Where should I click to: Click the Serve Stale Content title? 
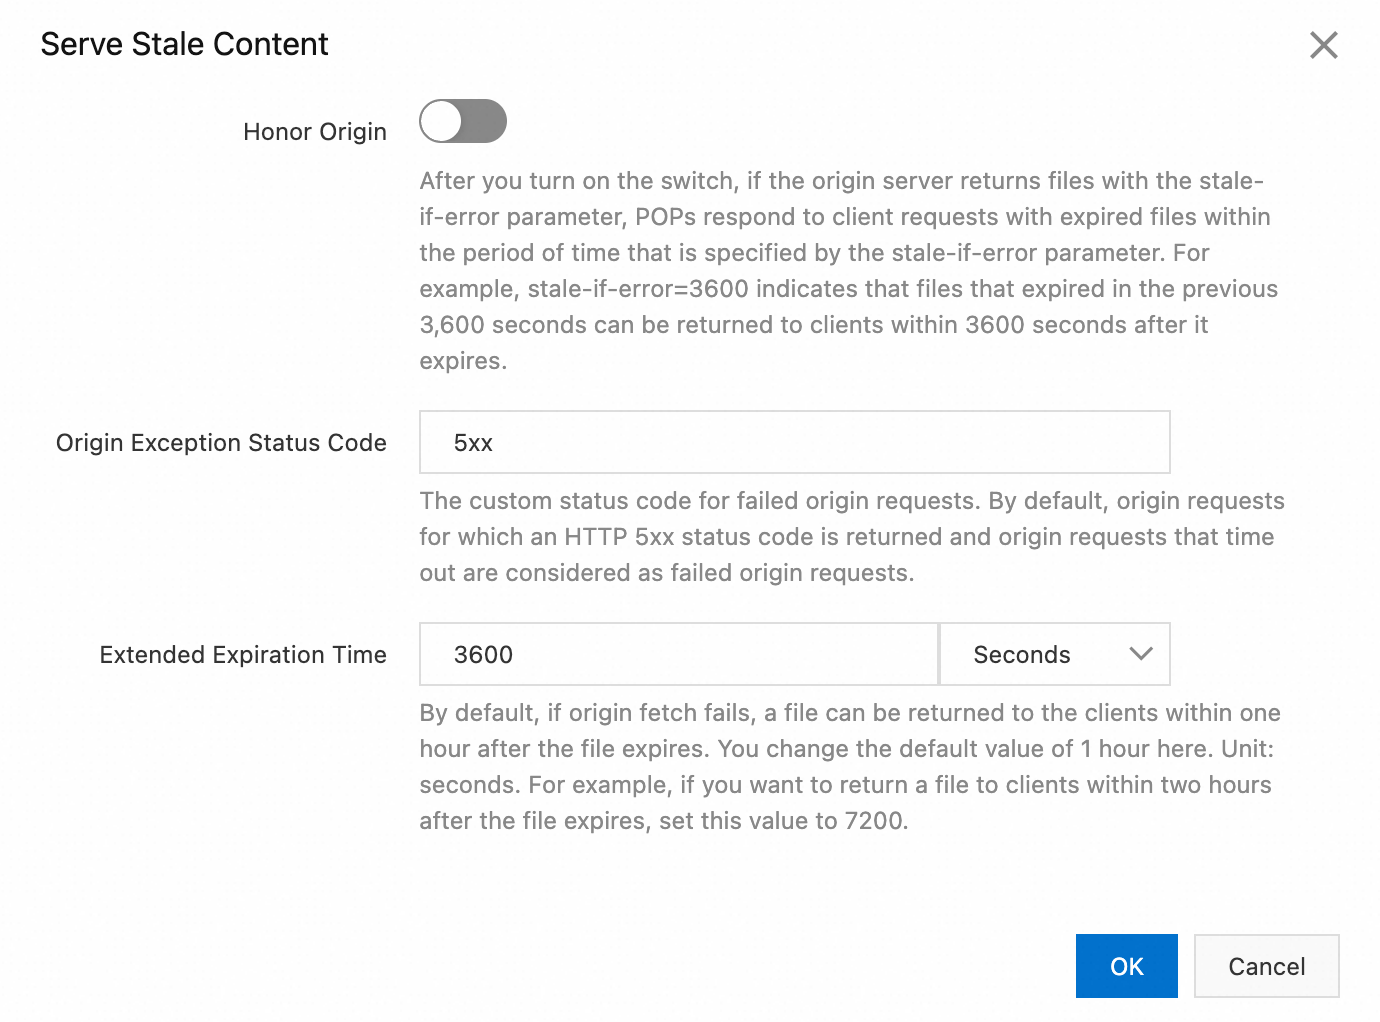(x=184, y=44)
